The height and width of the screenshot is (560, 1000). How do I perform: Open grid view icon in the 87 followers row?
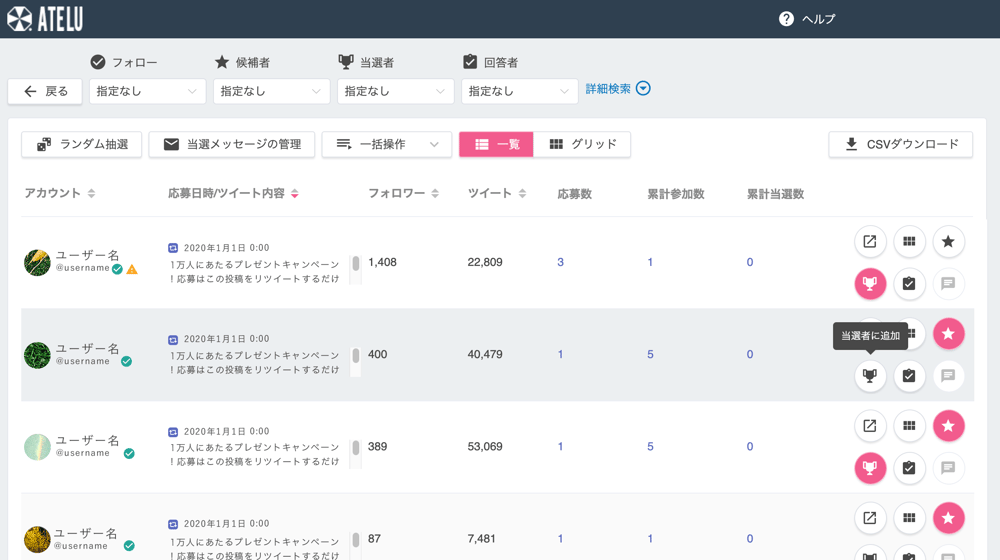909,518
